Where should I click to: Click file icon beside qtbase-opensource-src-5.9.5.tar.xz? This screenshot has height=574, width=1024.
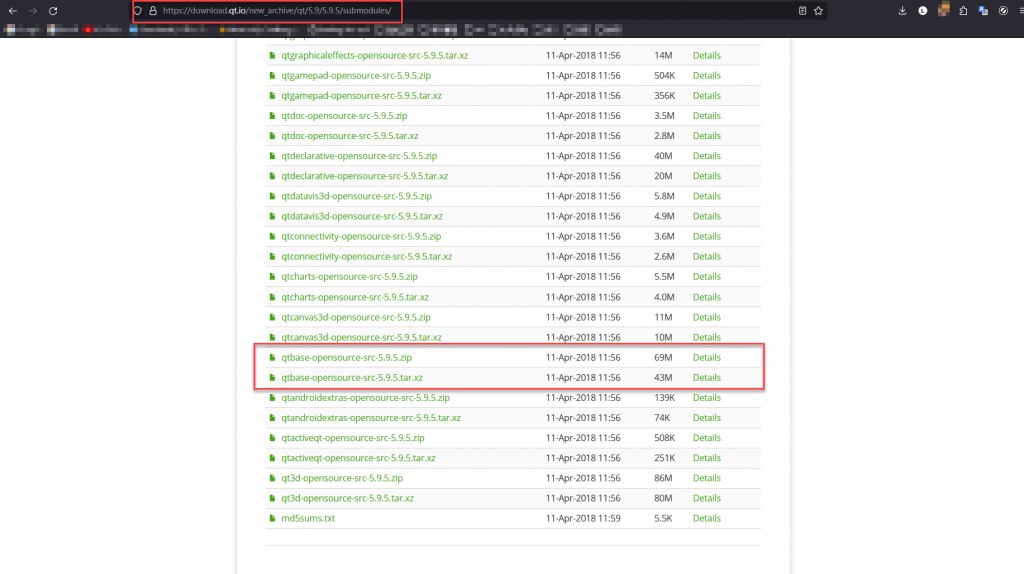point(272,377)
